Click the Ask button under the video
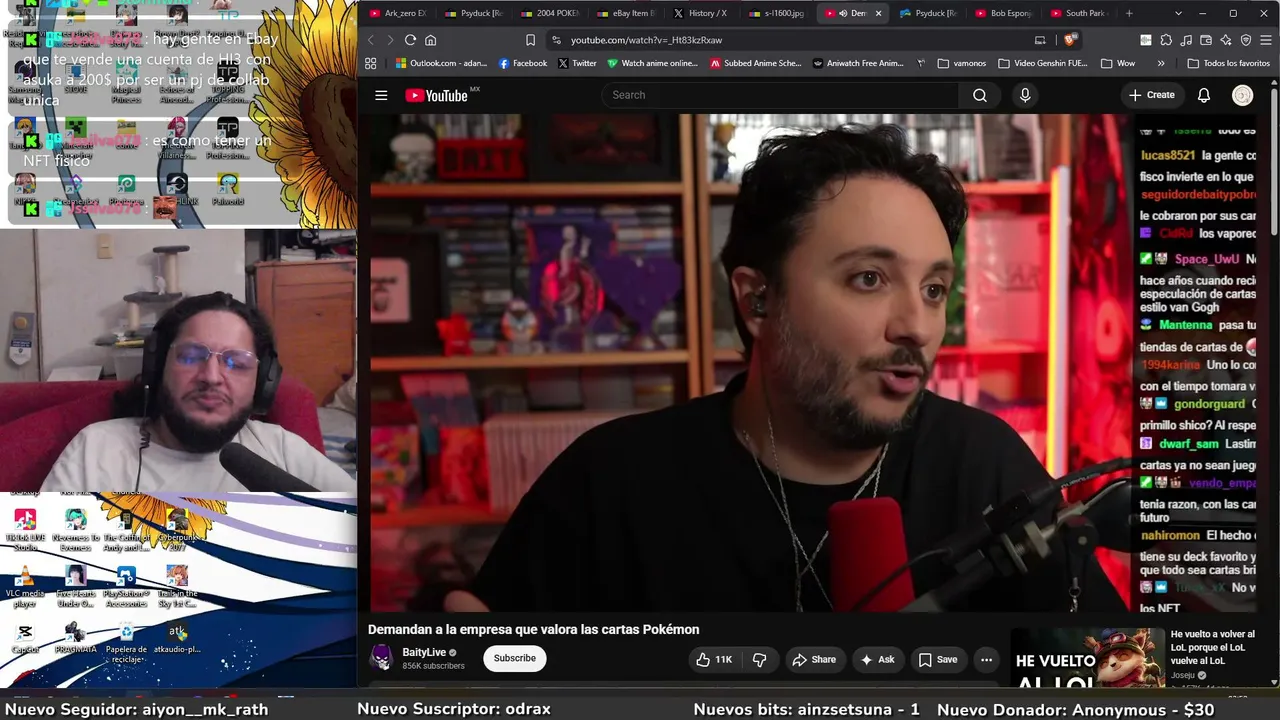This screenshot has width=1280, height=720. [x=876, y=659]
